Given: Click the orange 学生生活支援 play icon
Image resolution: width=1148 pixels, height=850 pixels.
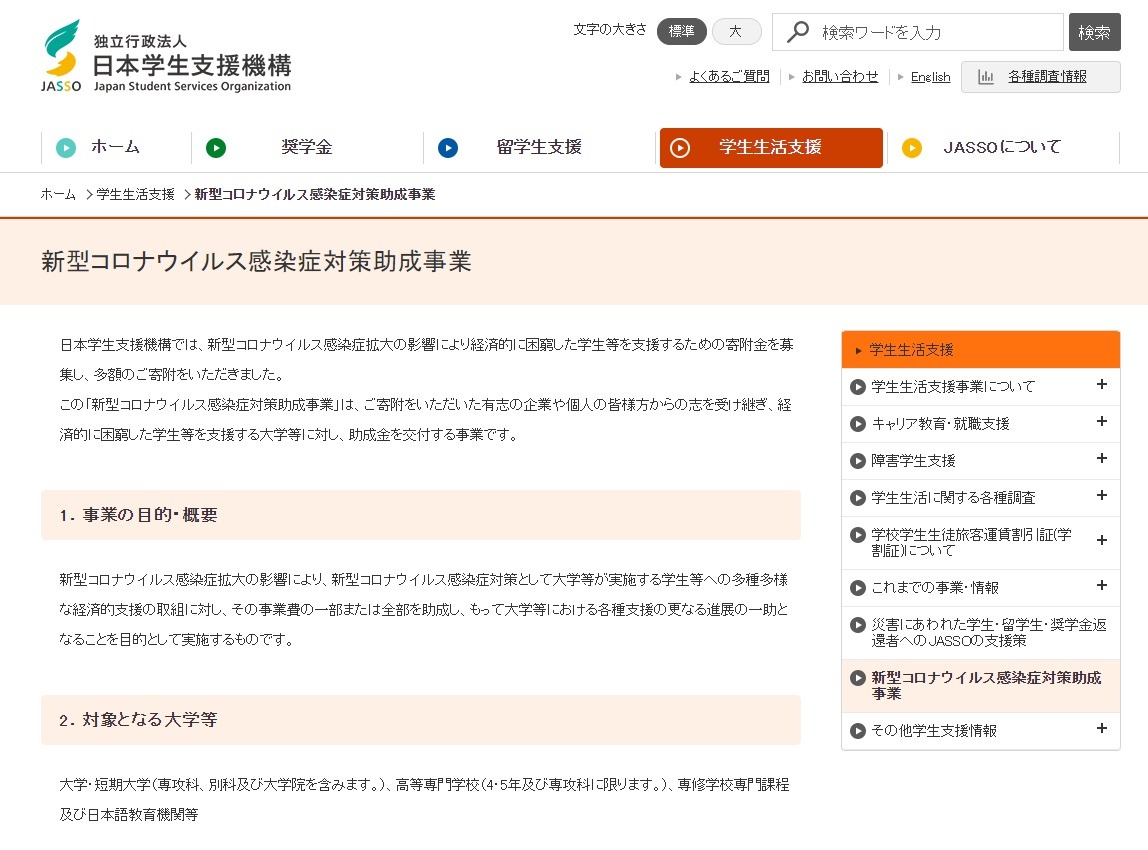Looking at the screenshot, I should pos(681,147).
